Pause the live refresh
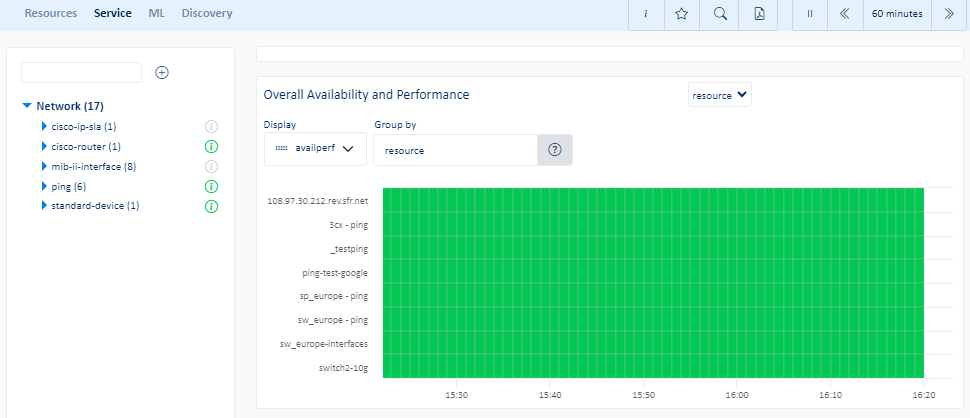This screenshot has height=418, width=970. [x=810, y=14]
